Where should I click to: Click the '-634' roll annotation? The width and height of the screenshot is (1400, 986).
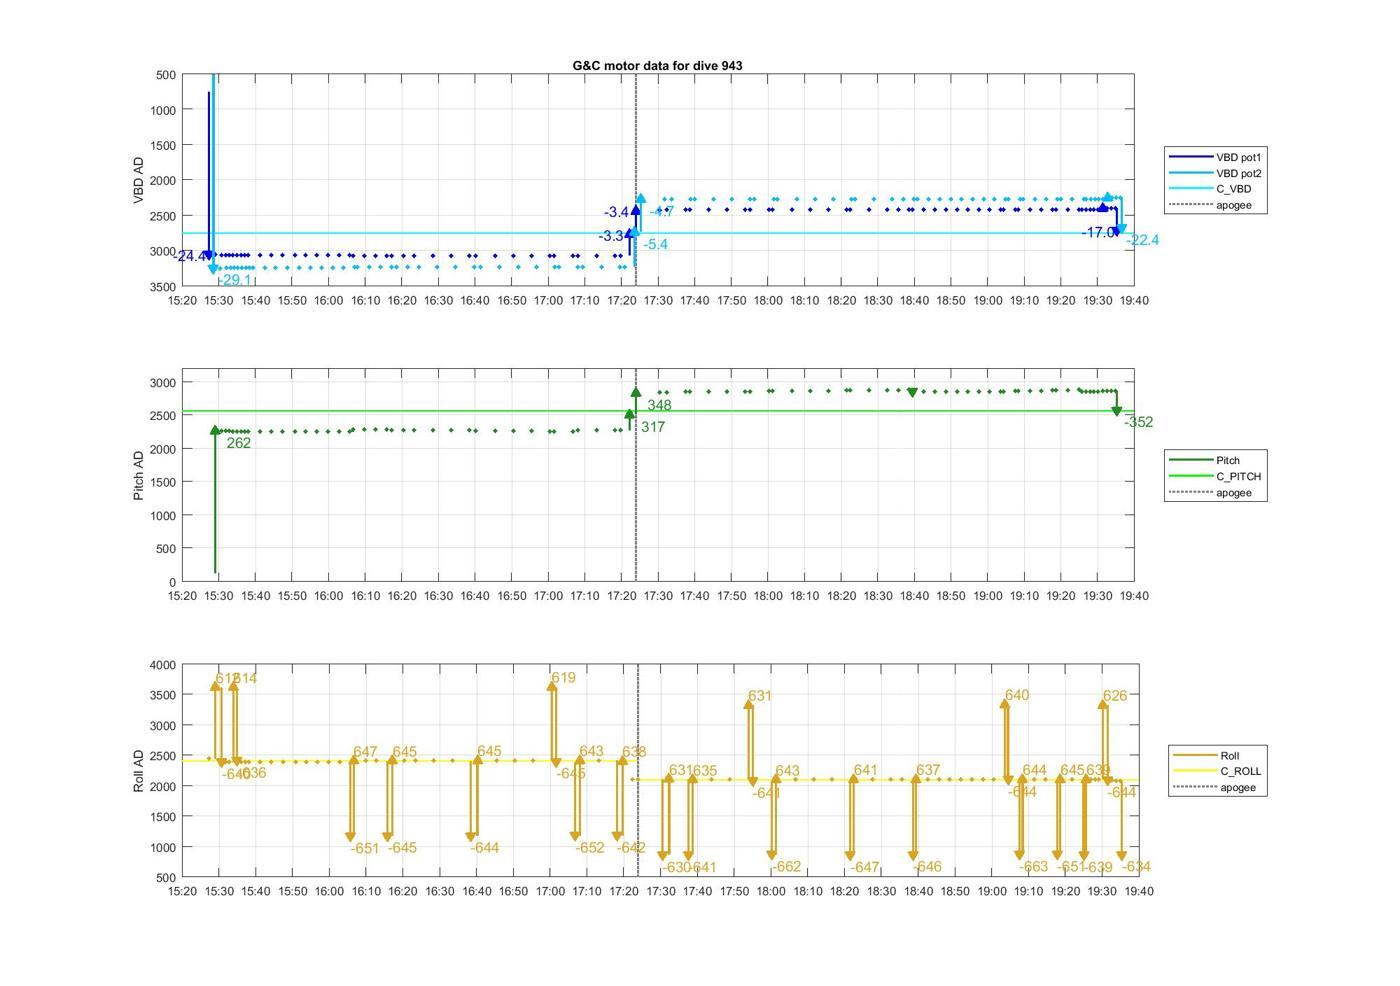[1136, 867]
